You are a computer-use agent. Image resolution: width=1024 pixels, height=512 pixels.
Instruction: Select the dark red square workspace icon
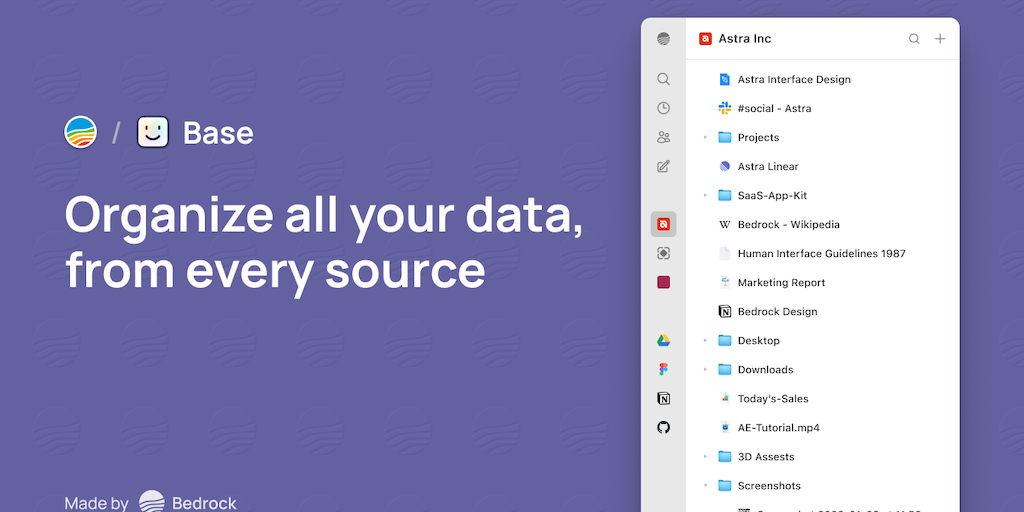(663, 282)
